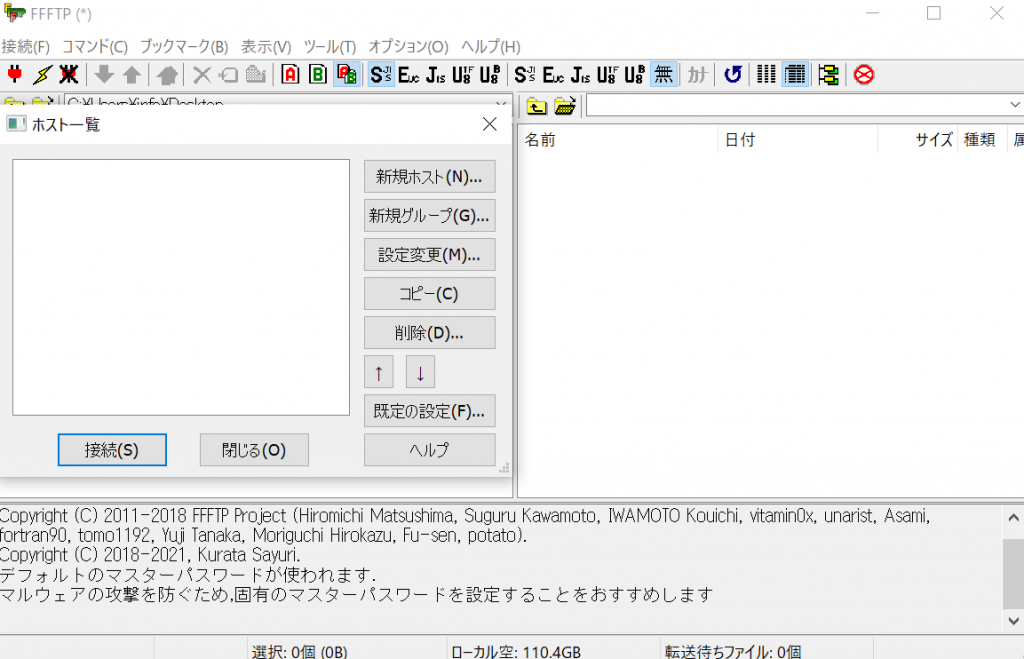
Task: Expand the remote path dropdown arrow
Action: [1014, 105]
